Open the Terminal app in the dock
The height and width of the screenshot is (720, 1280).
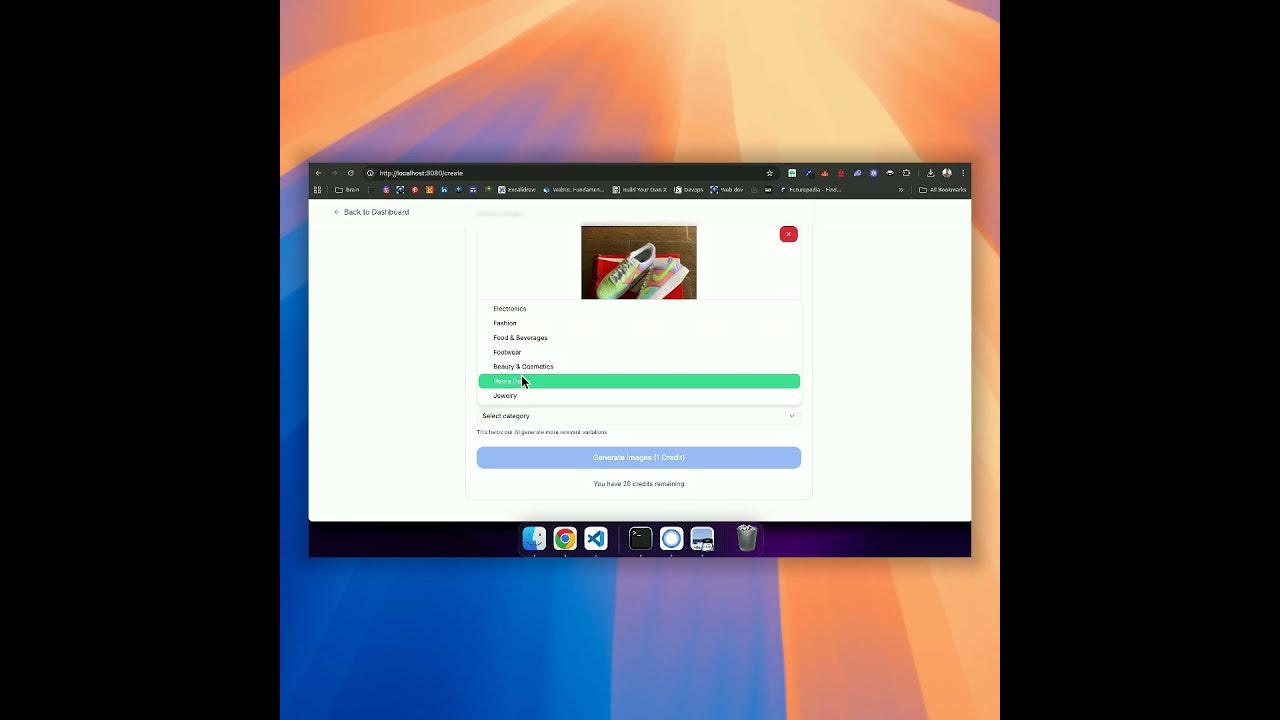tap(641, 539)
